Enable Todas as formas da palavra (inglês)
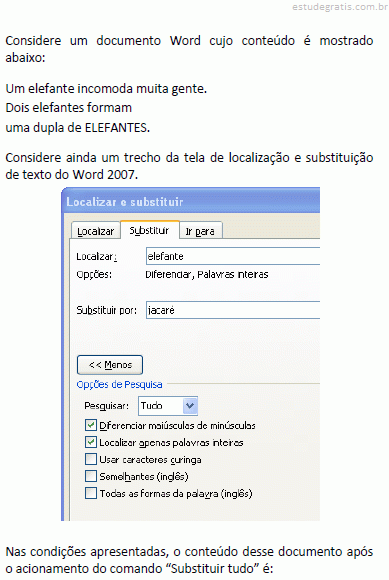This screenshot has width=389, height=580. click(x=91, y=493)
